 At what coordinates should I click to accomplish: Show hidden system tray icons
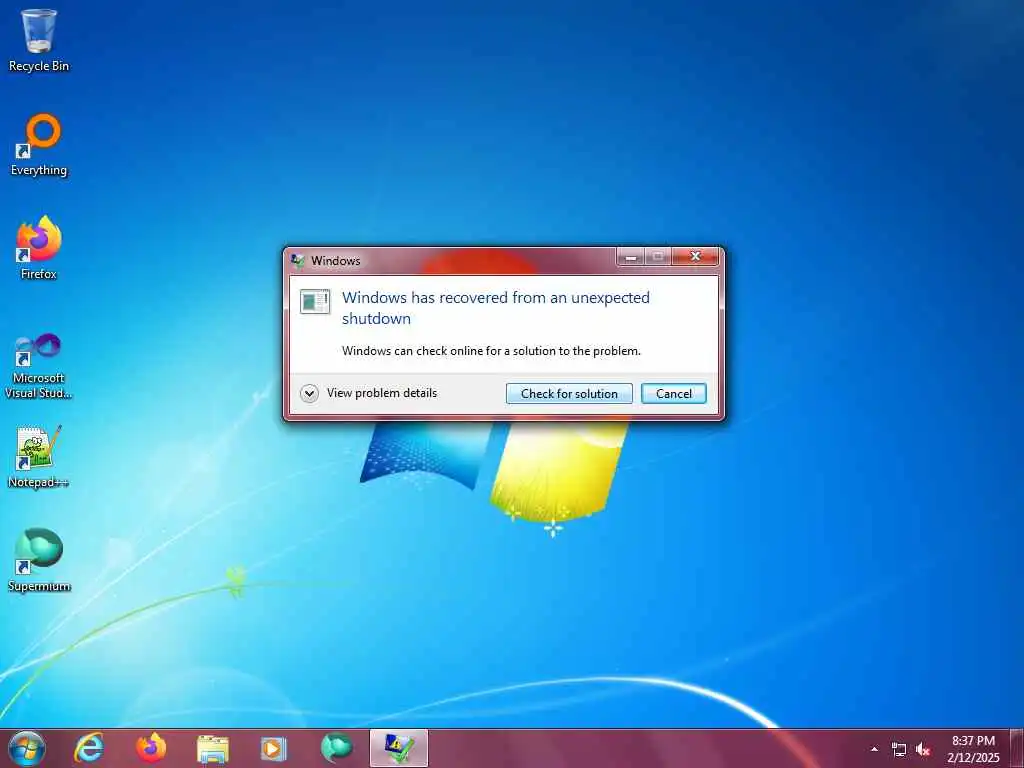pyautogui.click(x=874, y=749)
